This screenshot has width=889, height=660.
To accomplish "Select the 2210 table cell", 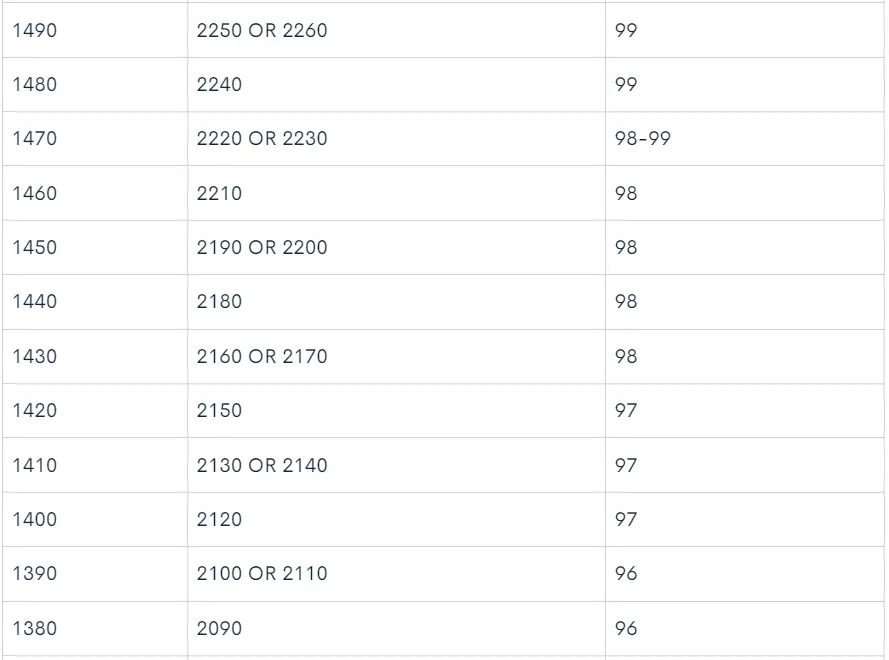I will click(220, 193).
